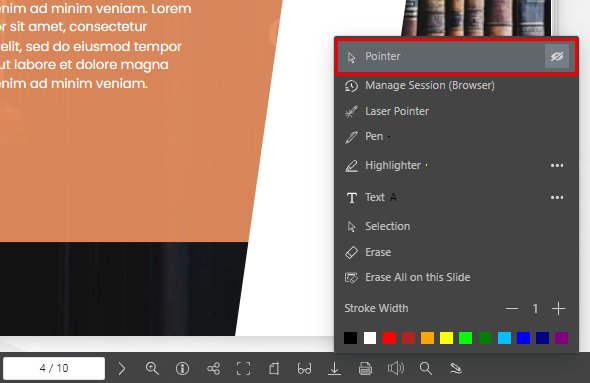This screenshot has height=383, width=590.
Task: Pick the yellow color swatch
Action: 447,338
